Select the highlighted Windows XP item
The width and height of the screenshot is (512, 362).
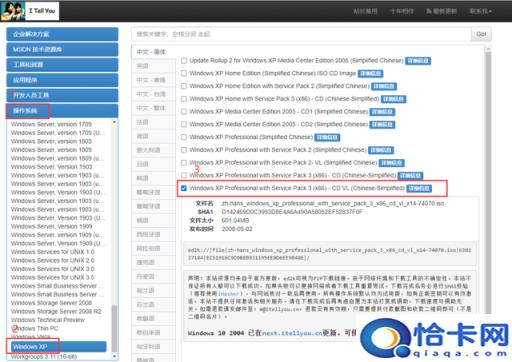coord(59,347)
